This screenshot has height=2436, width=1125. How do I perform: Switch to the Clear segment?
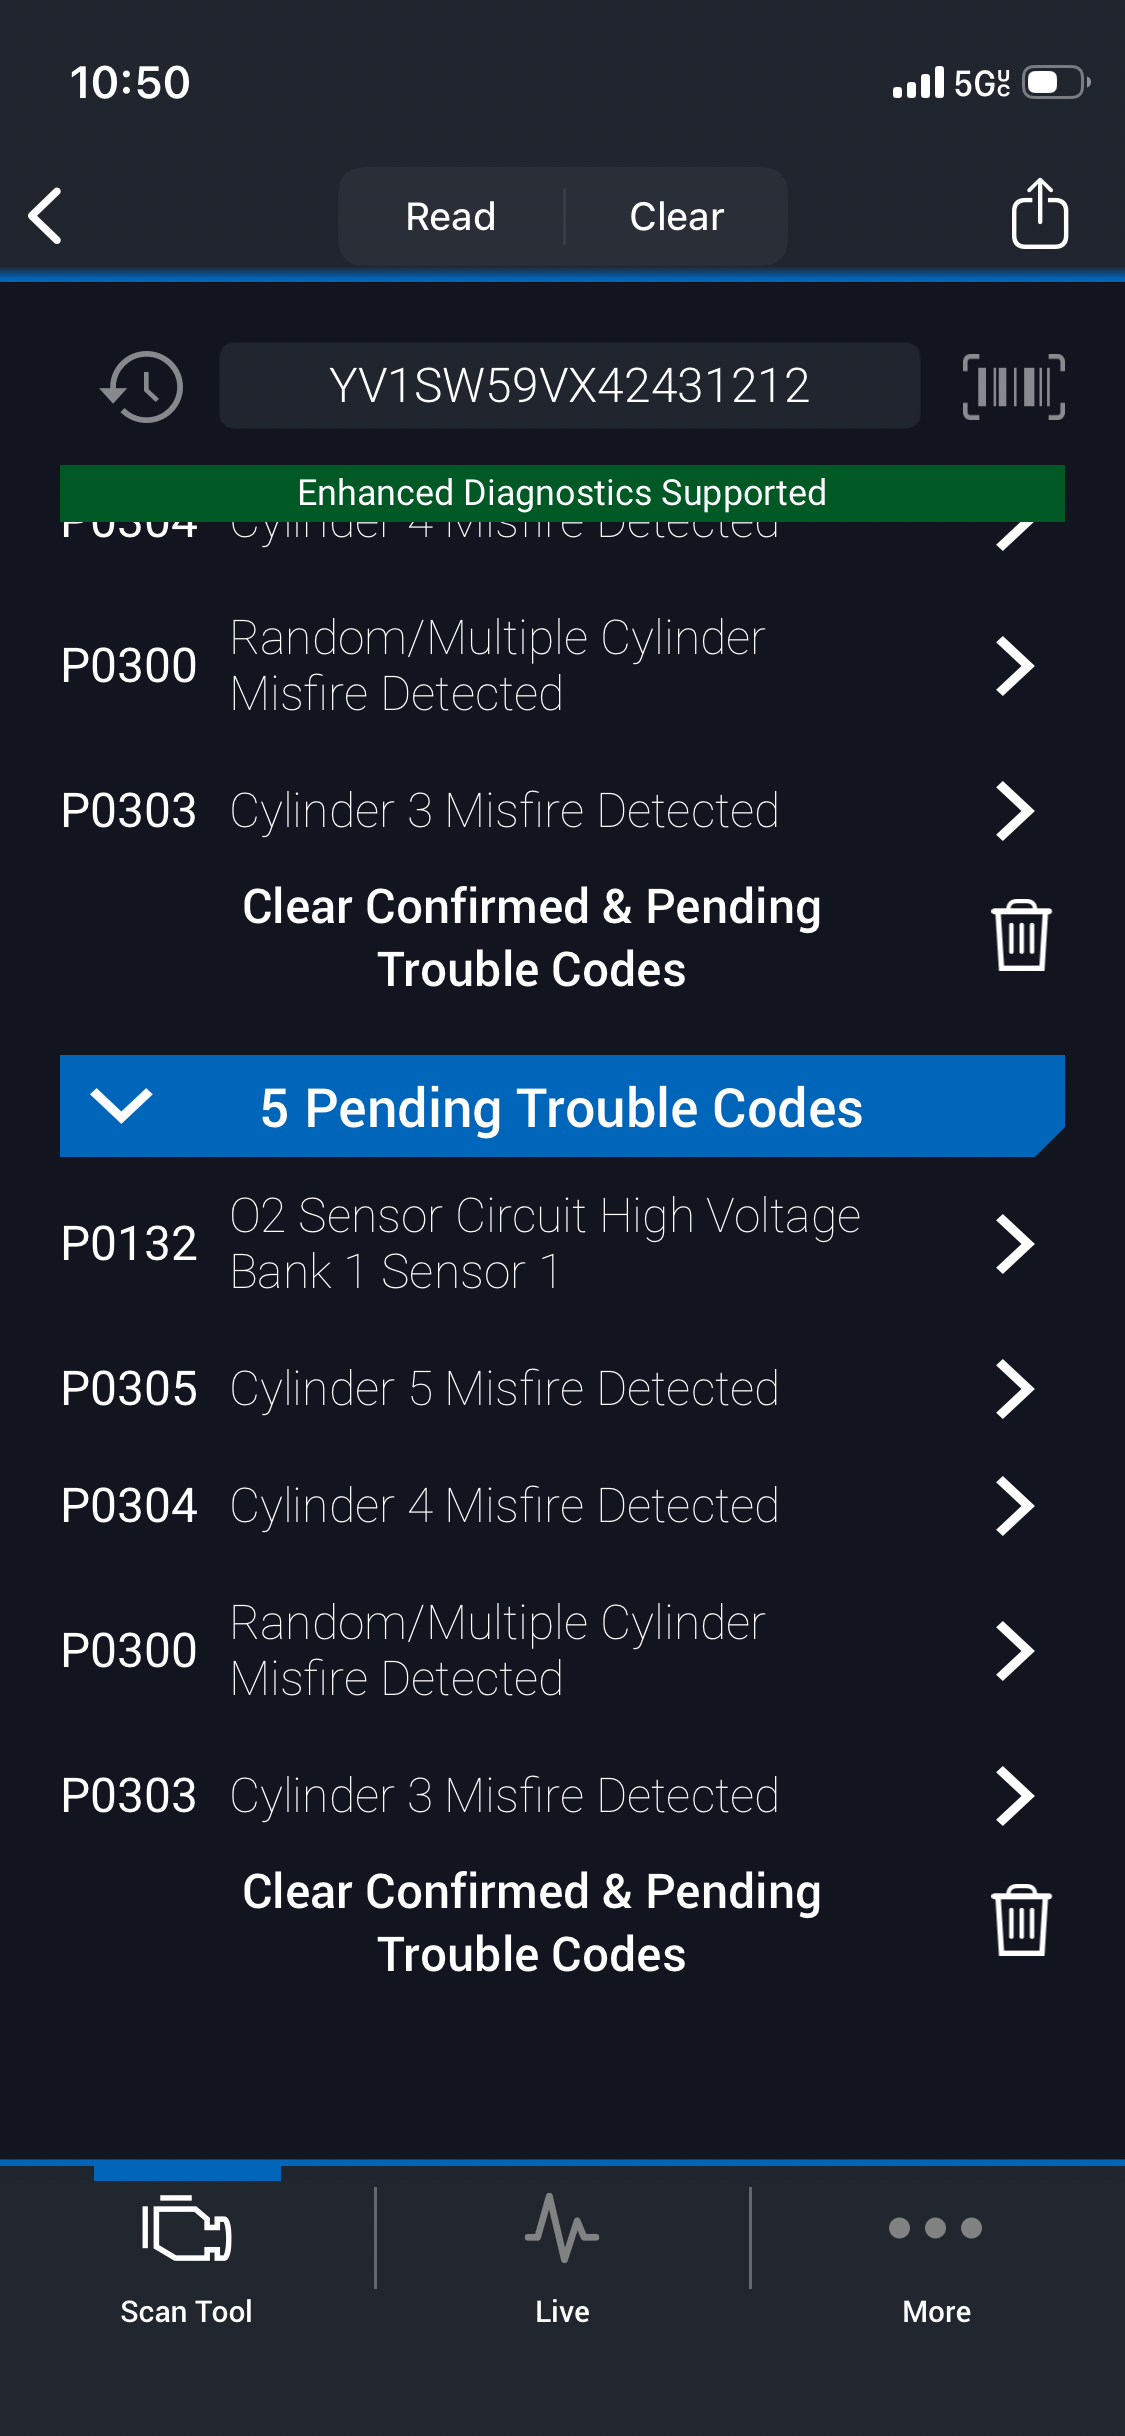click(x=676, y=216)
